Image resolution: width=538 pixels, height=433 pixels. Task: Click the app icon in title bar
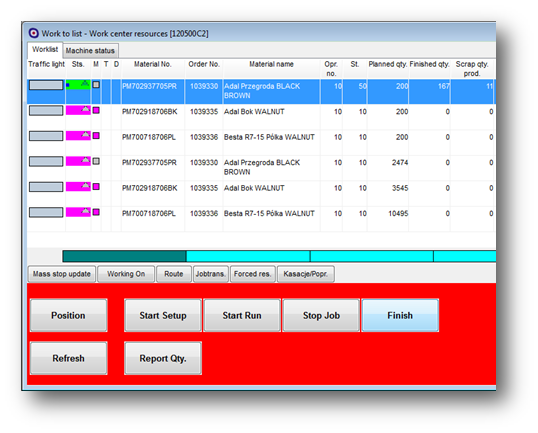pyautogui.click(x=33, y=33)
